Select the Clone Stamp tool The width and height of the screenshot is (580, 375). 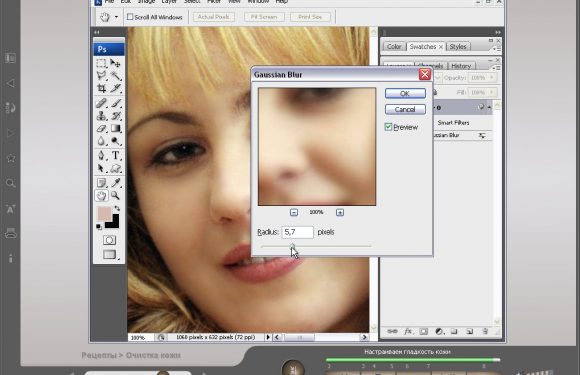tap(101, 116)
